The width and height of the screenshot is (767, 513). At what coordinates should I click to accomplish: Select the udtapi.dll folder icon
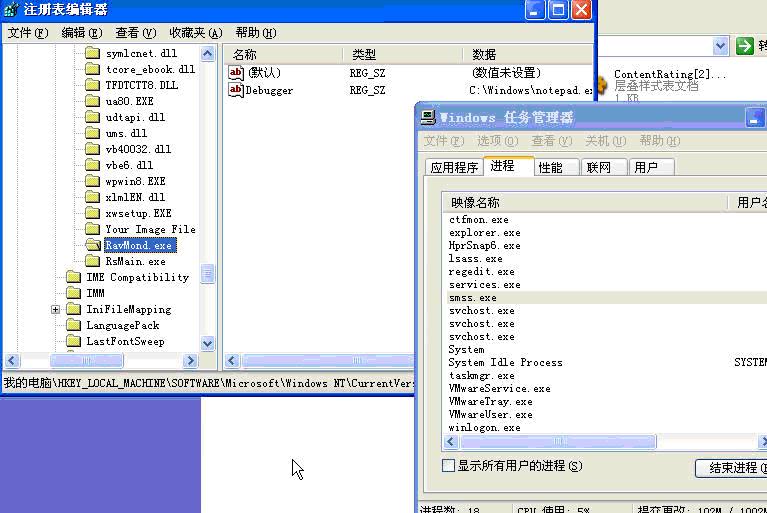[x=92, y=117]
